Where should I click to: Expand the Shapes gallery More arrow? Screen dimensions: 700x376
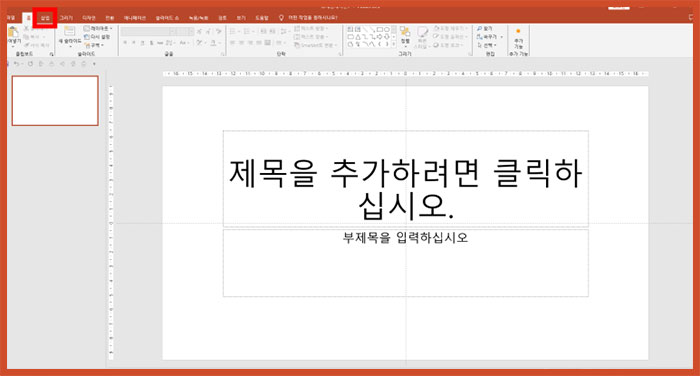tap(394, 44)
